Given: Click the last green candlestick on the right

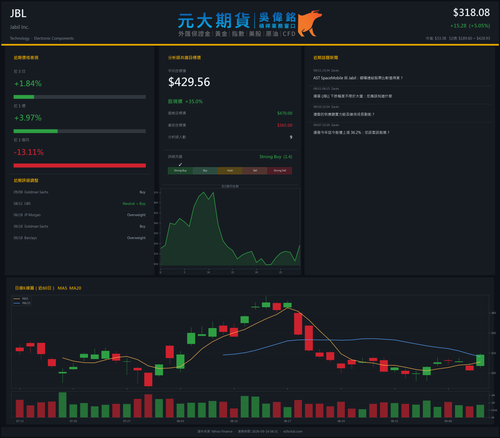Looking at the screenshot, I should click(480, 360).
